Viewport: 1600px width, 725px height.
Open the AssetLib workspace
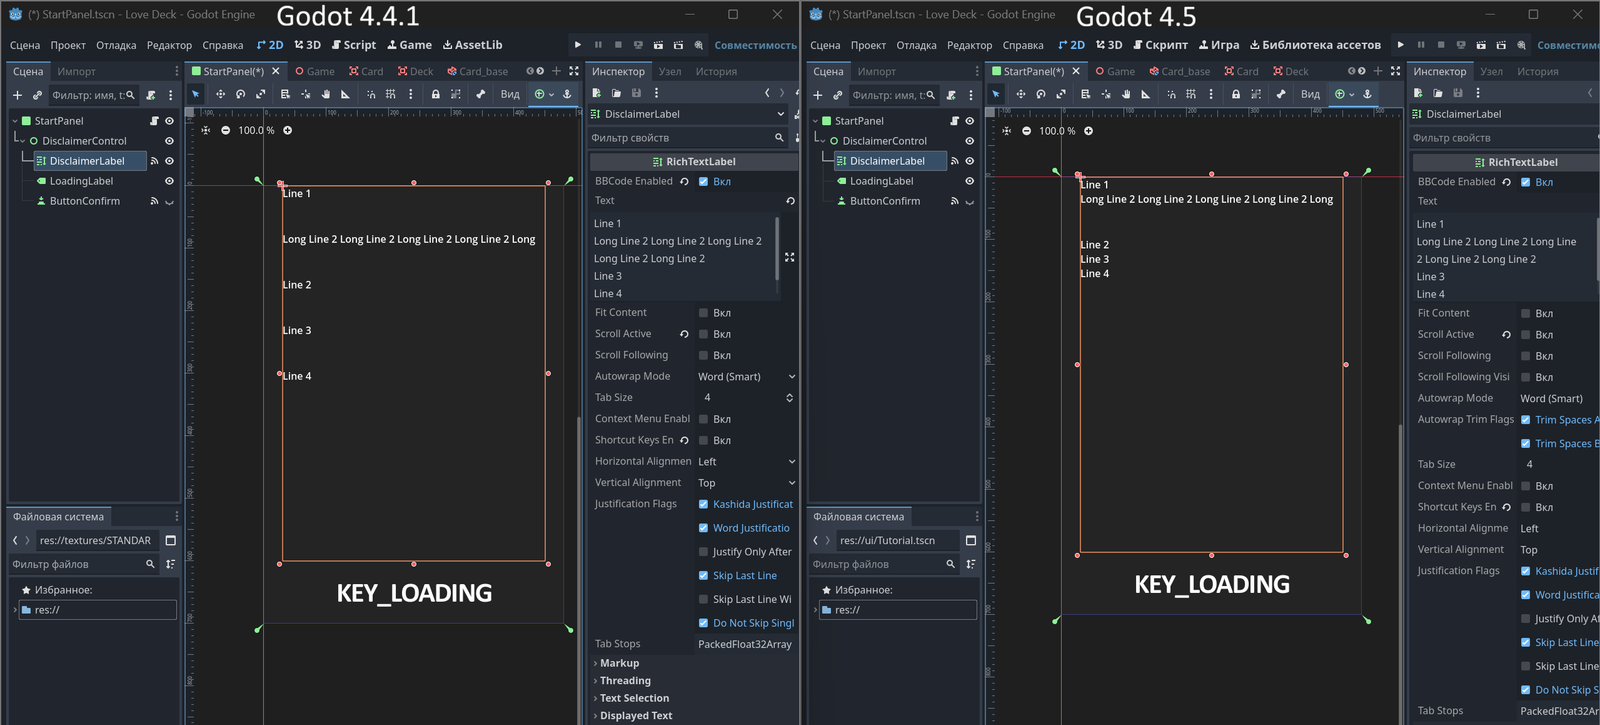click(x=472, y=45)
